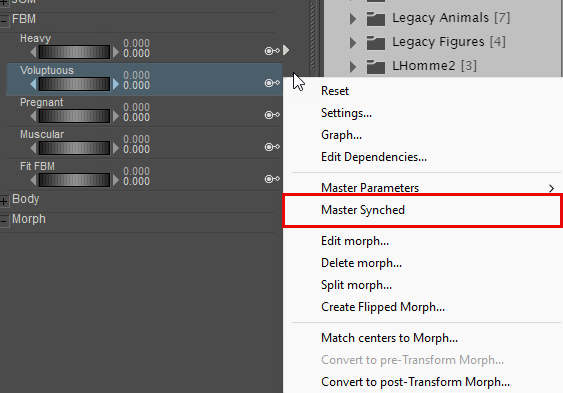Click the Muscular dial slider
The height and width of the screenshot is (393, 563).
pos(74,148)
